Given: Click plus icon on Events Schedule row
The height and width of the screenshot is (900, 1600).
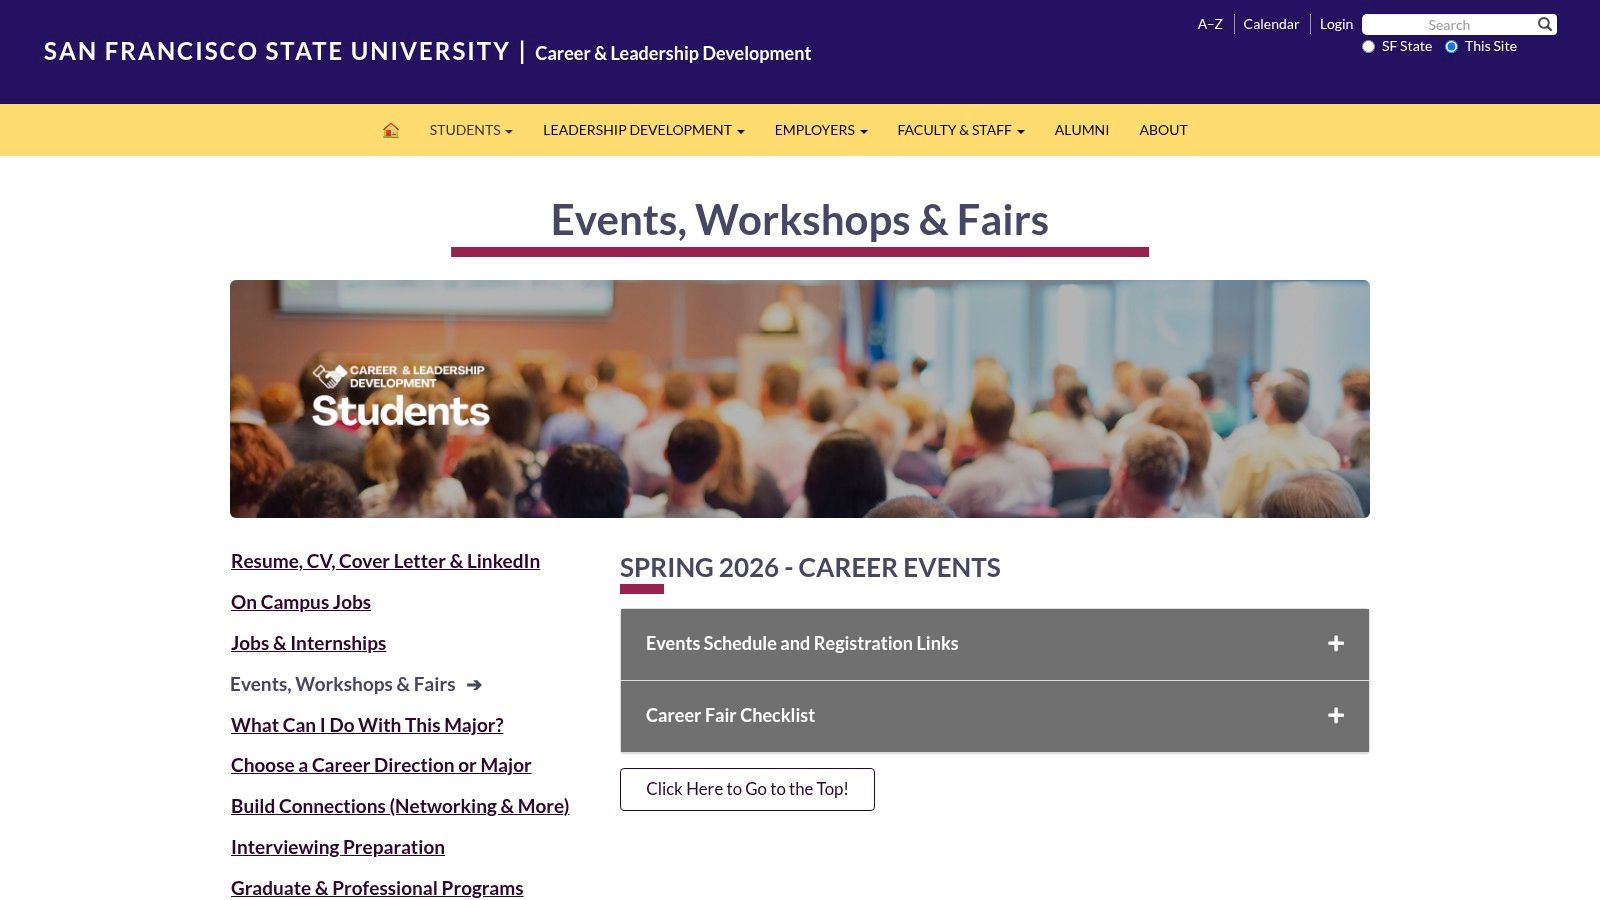Looking at the screenshot, I should tap(1336, 644).
